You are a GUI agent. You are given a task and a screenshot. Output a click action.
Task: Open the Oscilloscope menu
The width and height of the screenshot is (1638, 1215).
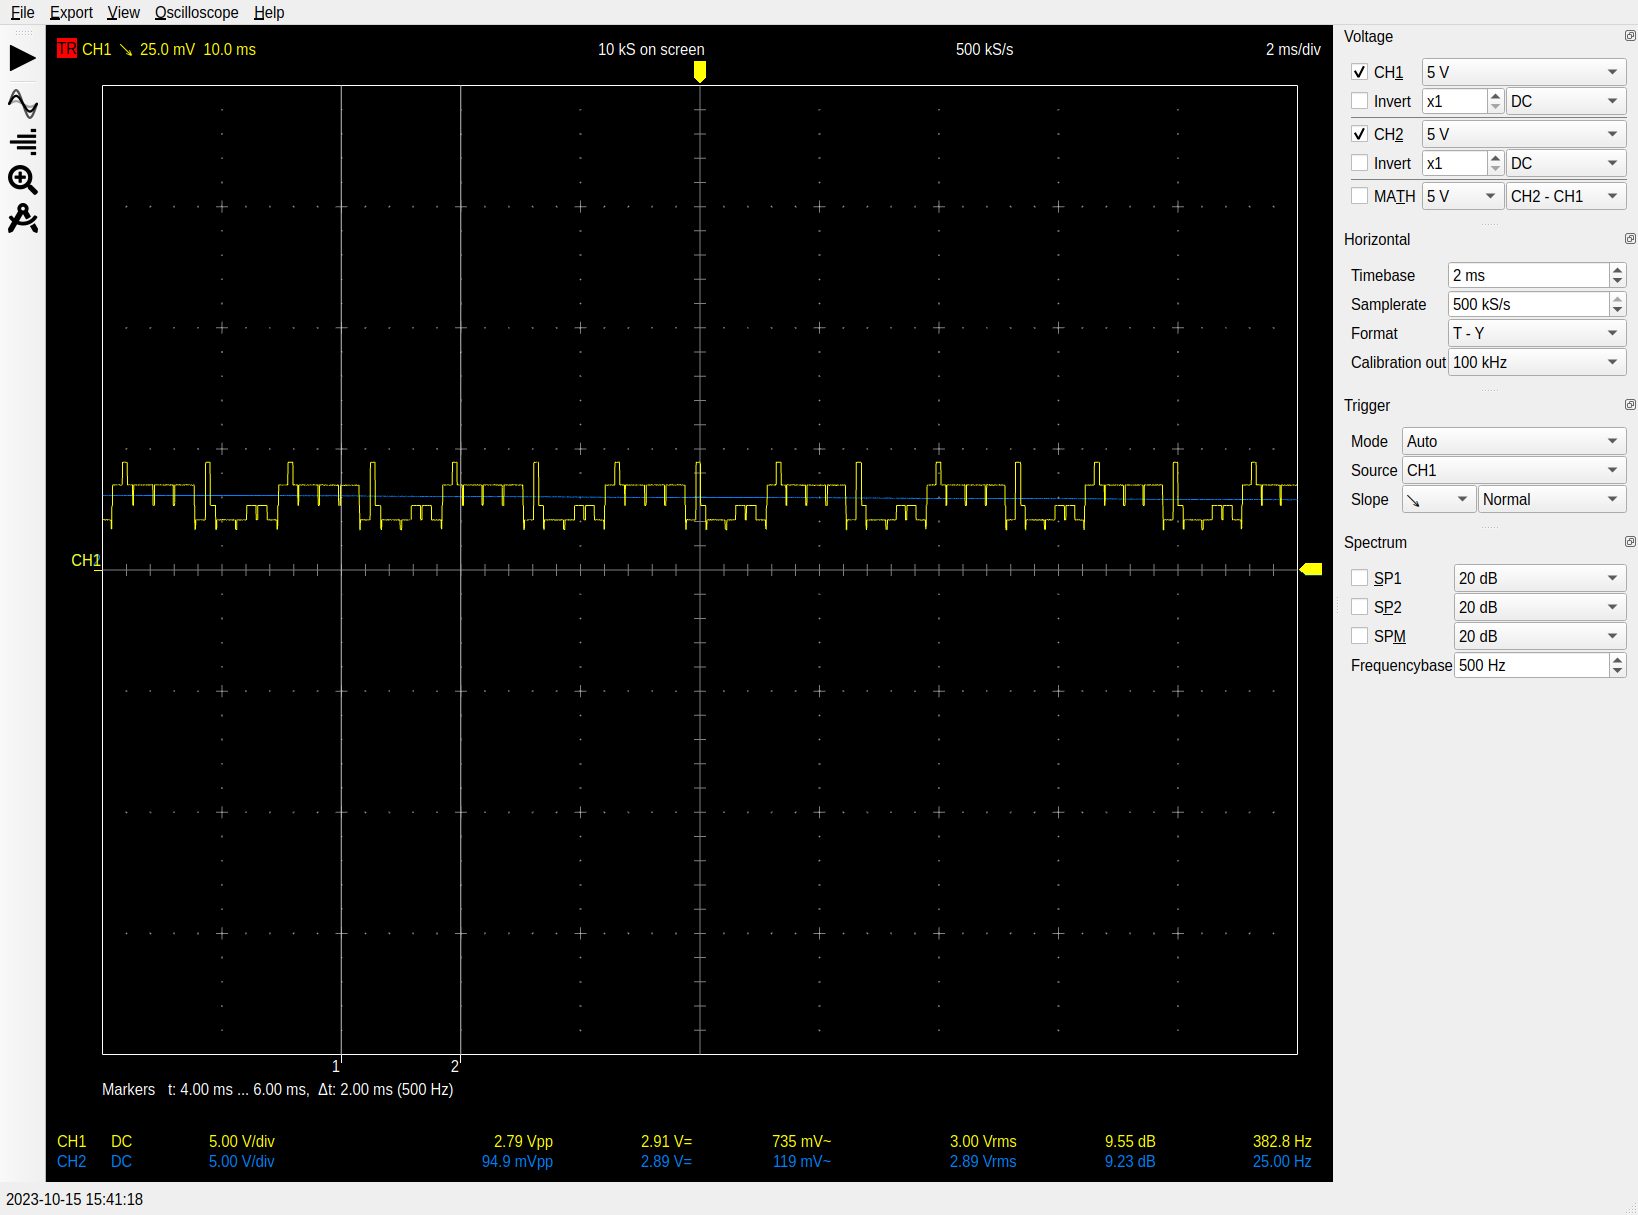coord(196,12)
